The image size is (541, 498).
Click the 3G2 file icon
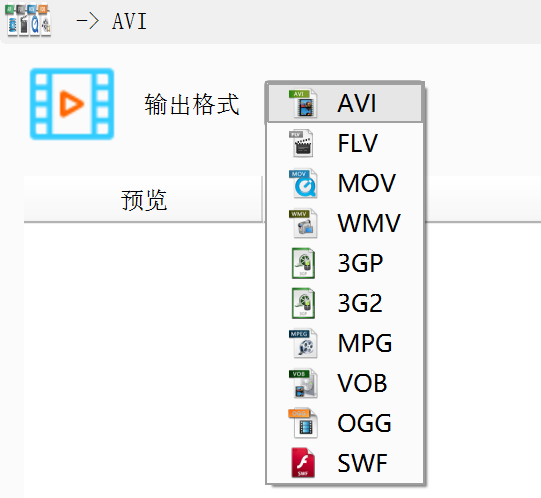303,303
